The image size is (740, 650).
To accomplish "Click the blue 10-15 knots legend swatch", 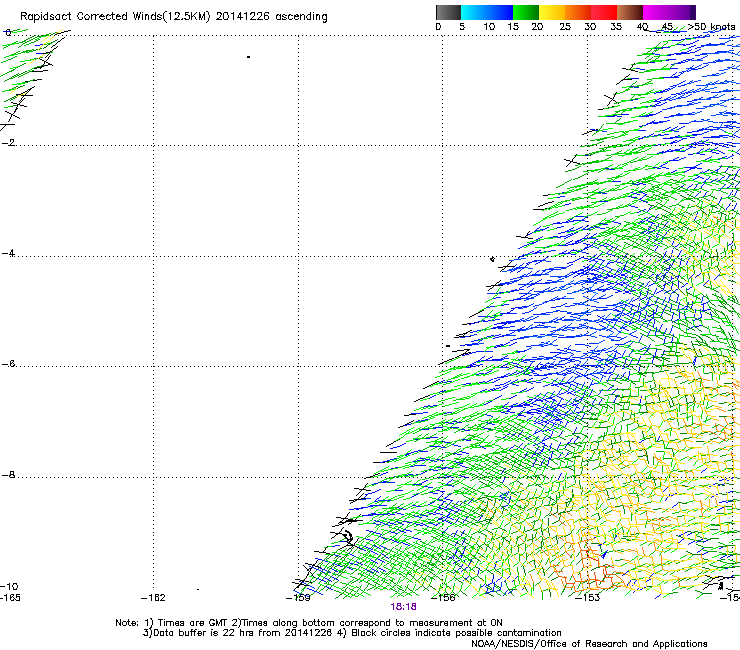I will (500, 12).
